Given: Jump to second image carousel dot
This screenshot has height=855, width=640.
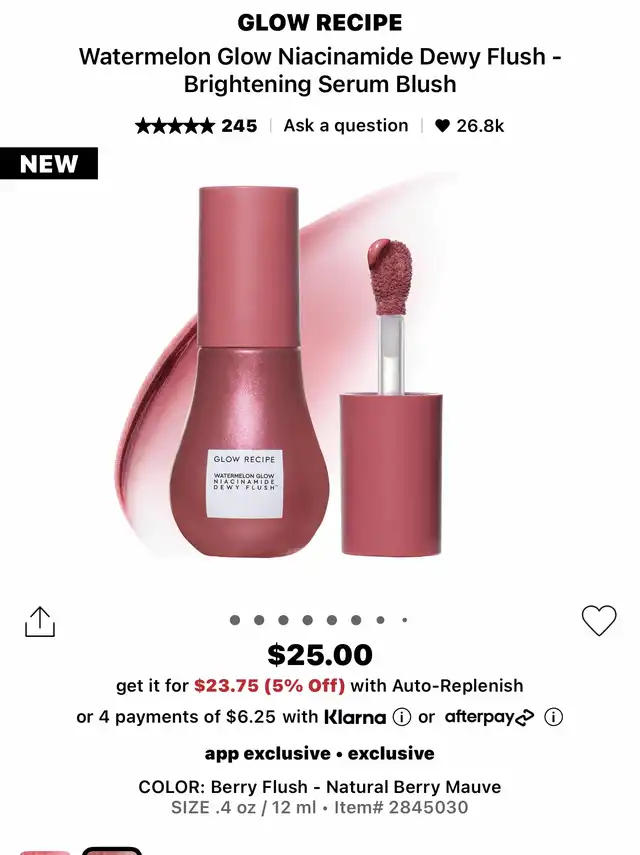Looking at the screenshot, I should (259, 620).
